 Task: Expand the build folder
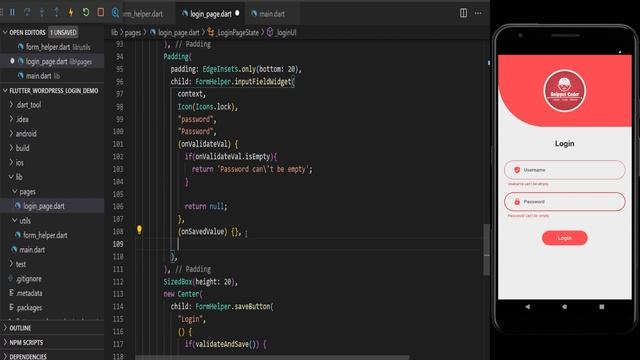[20, 148]
